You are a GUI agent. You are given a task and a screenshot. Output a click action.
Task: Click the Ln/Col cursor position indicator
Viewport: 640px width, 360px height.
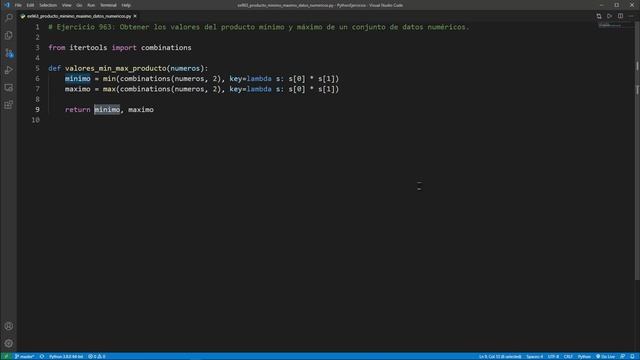pyautogui.click(x=500, y=356)
